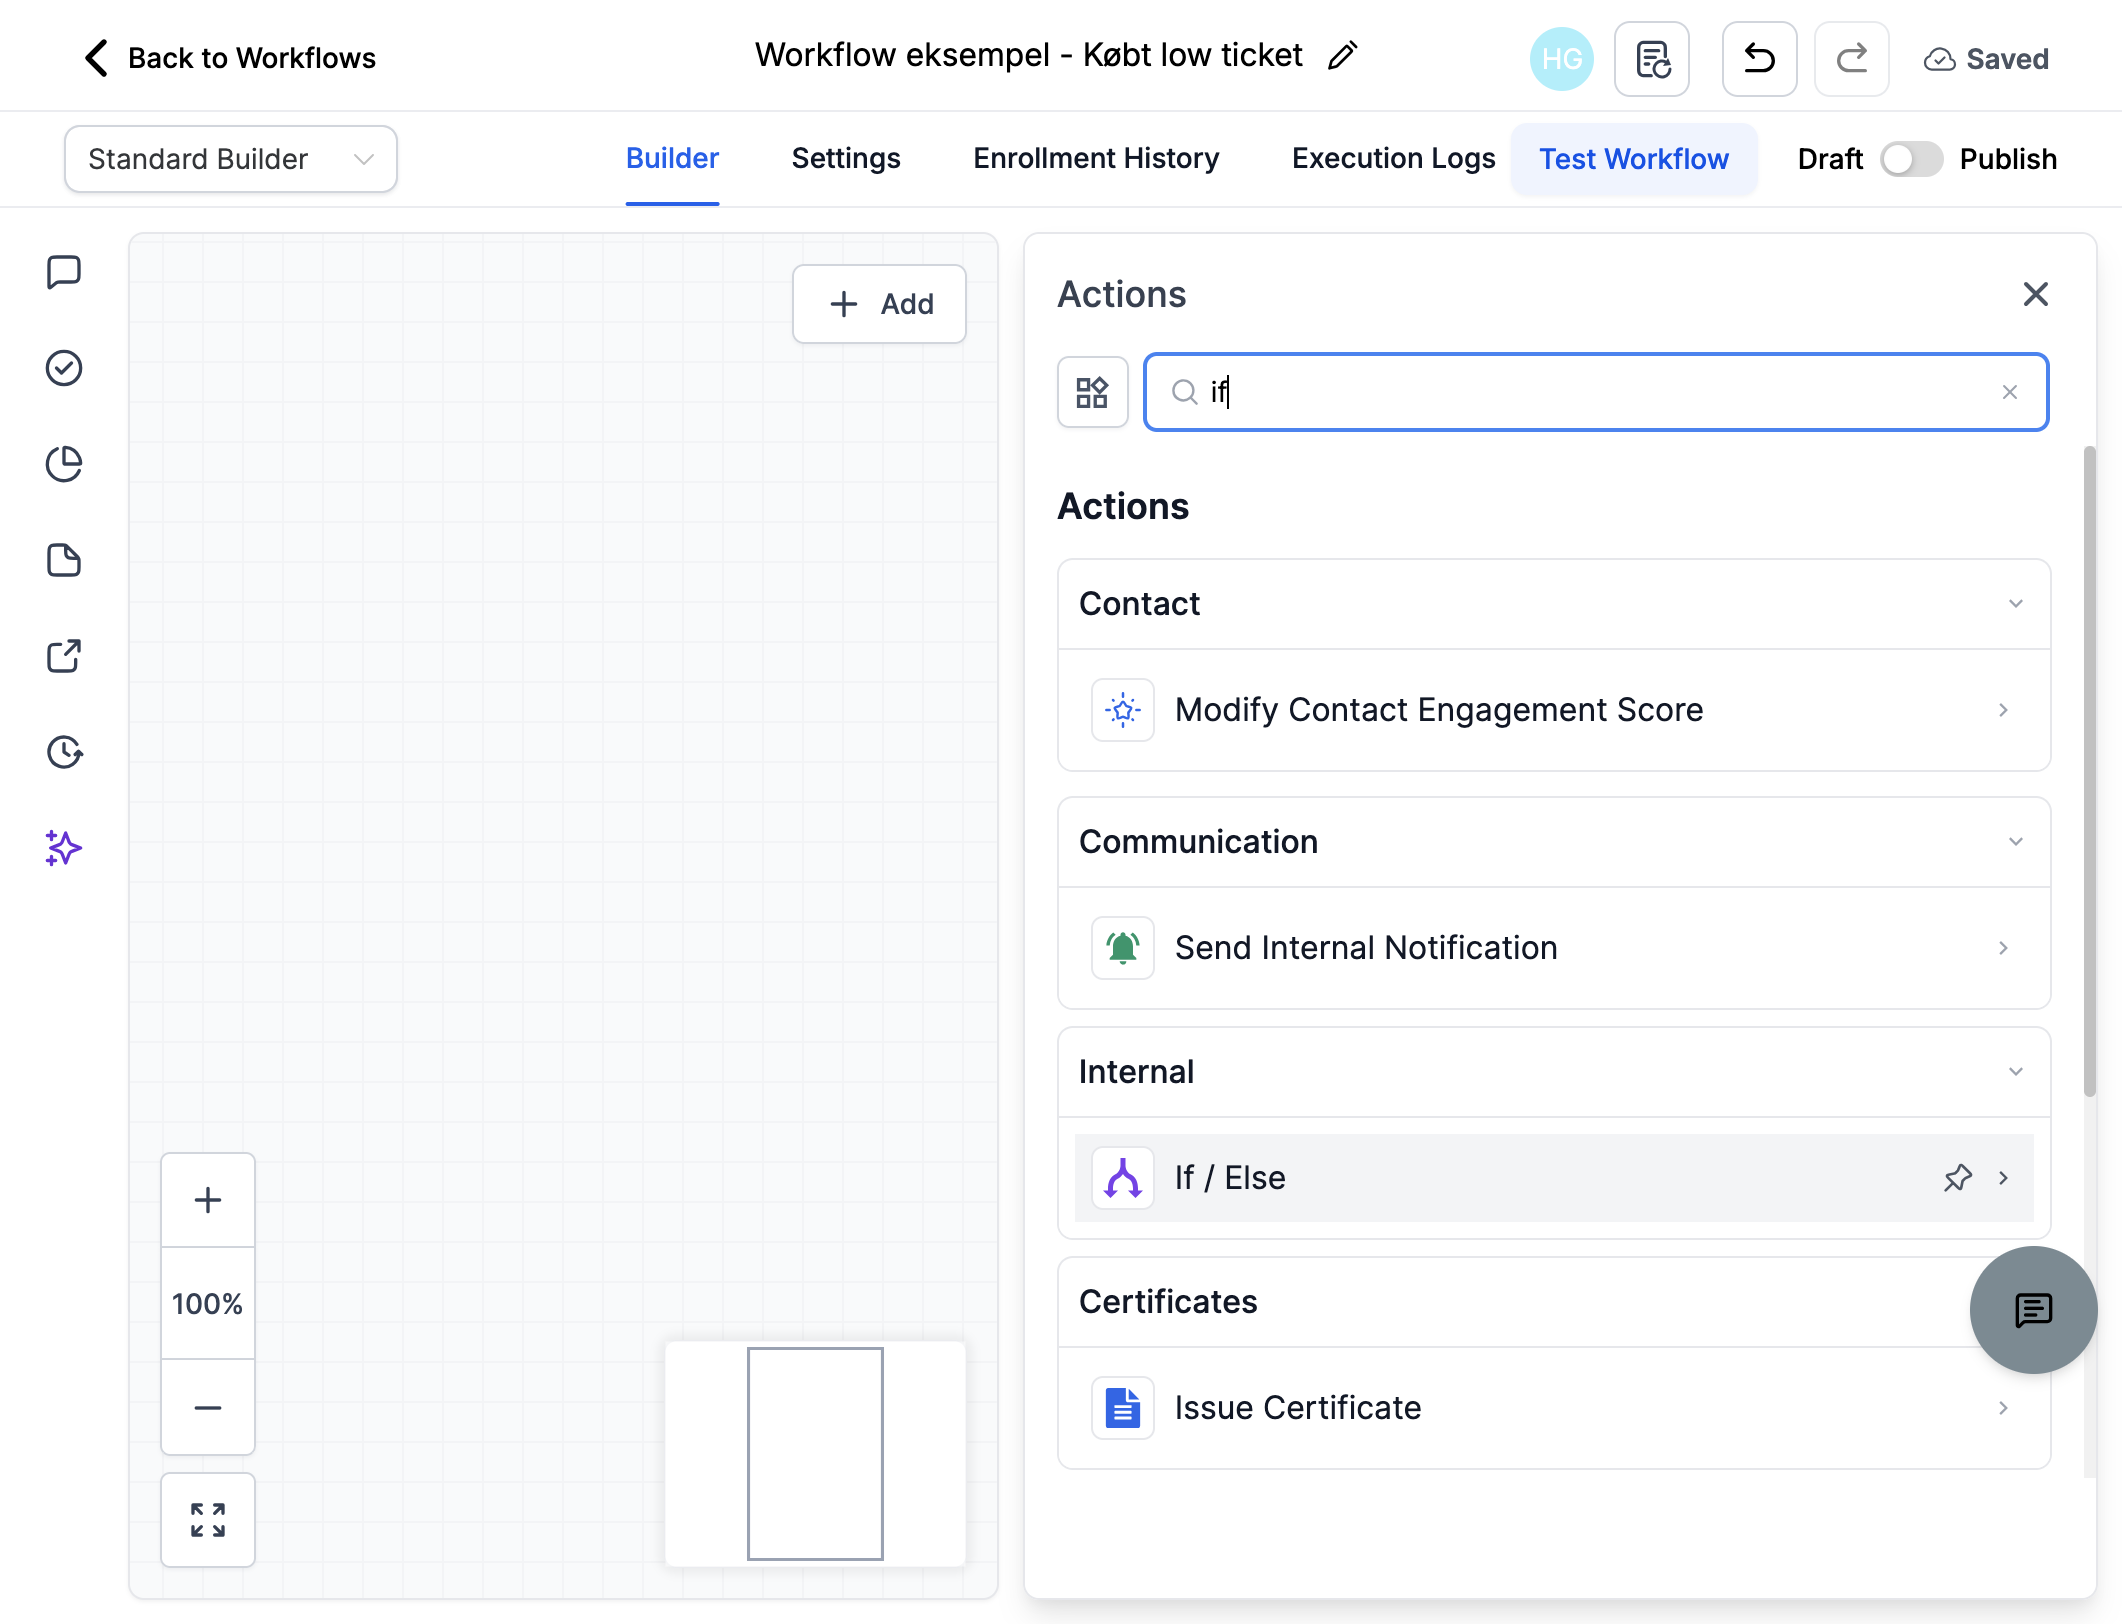Click the Test Workflow button
The image size is (2122, 1624).
[1634, 159]
